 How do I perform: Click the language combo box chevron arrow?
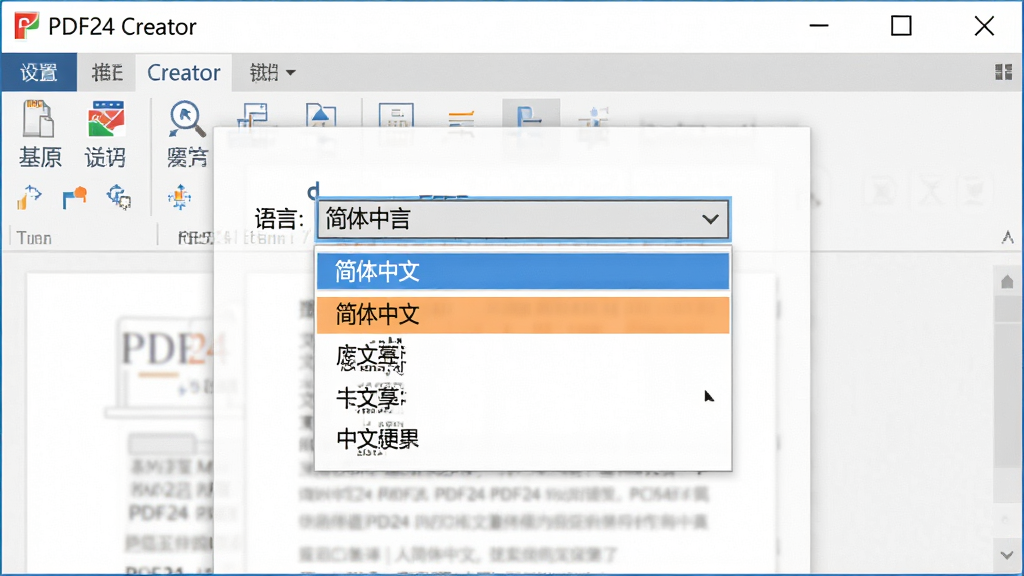[x=711, y=219]
